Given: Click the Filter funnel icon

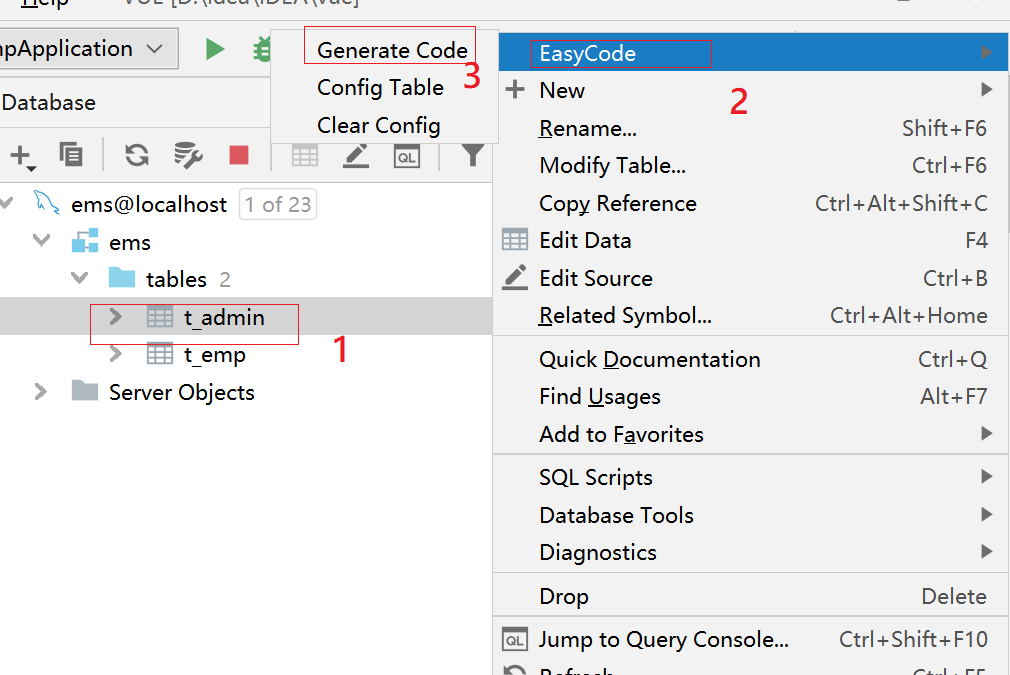Looking at the screenshot, I should pyautogui.click(x=472, y=154).
